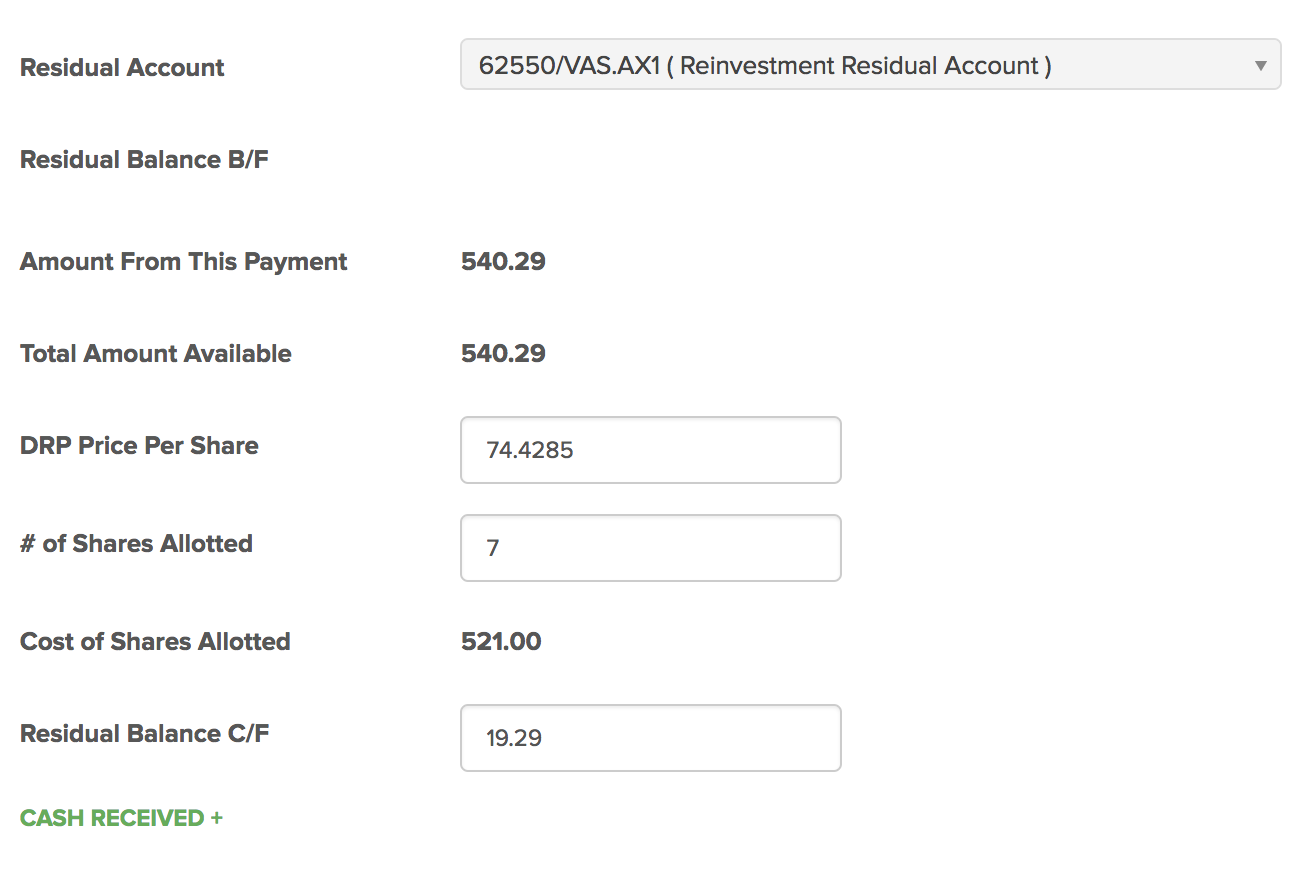Open the Residual Account dropdown

868,64
